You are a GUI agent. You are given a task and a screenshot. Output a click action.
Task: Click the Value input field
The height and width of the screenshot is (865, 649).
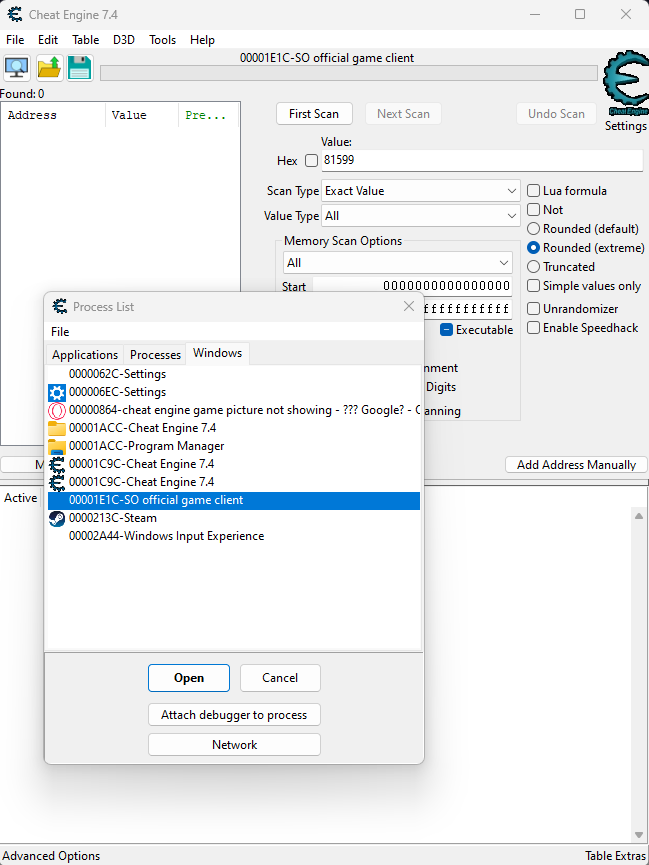(x=482, y=161)
